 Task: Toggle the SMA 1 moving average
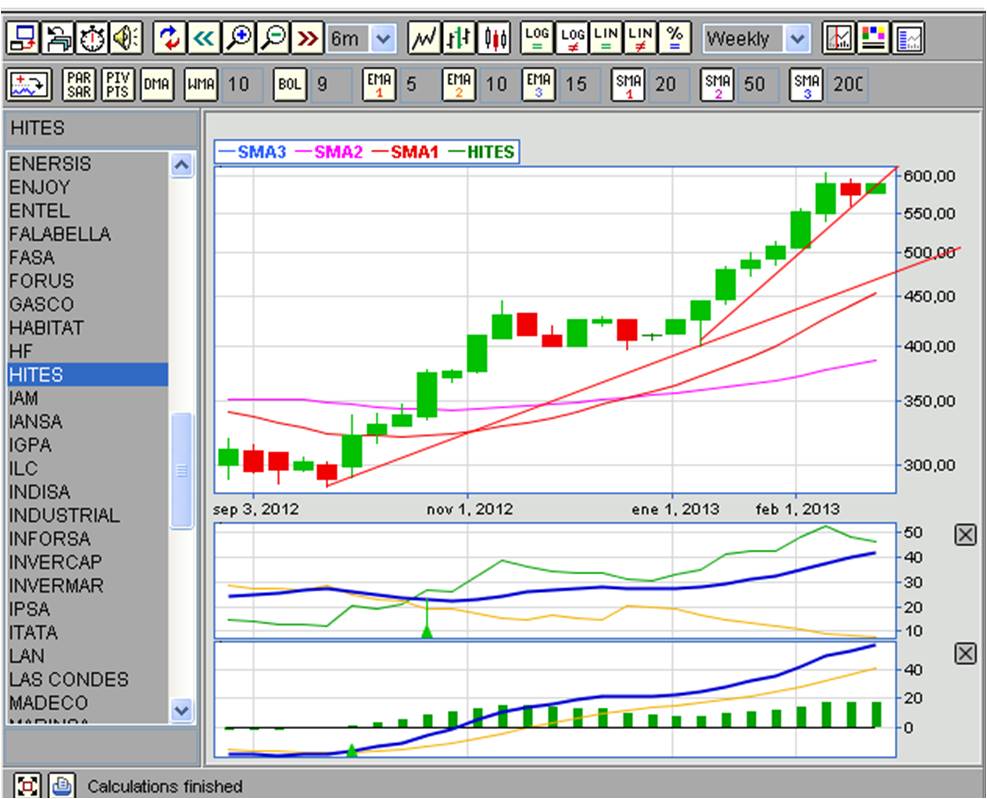[629, 85]
